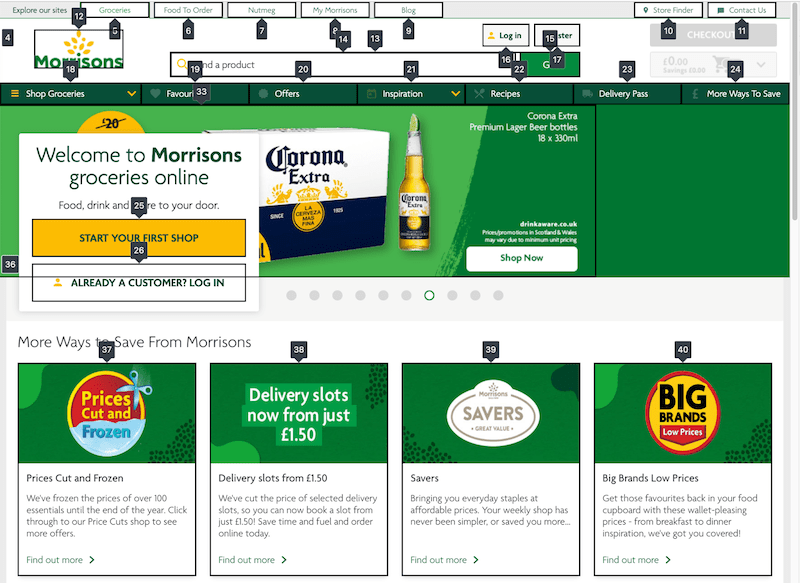
Task: Select the active seventh carousel dot
Action: point(429,295)
